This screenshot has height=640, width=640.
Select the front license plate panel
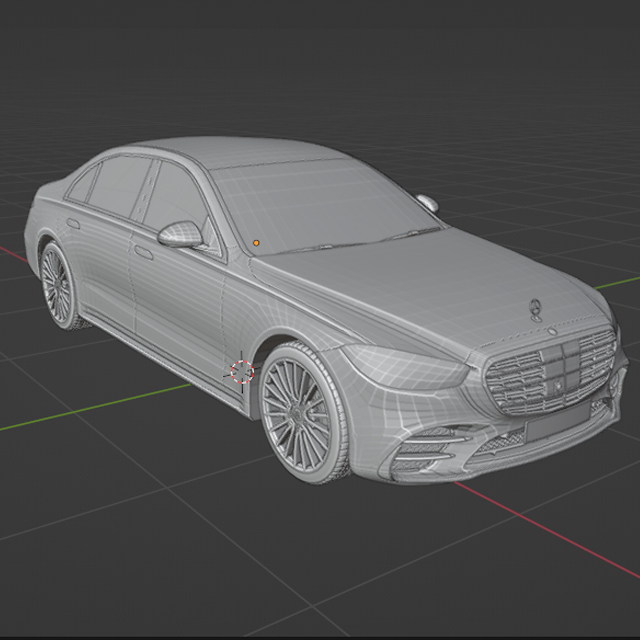(558, 422)
